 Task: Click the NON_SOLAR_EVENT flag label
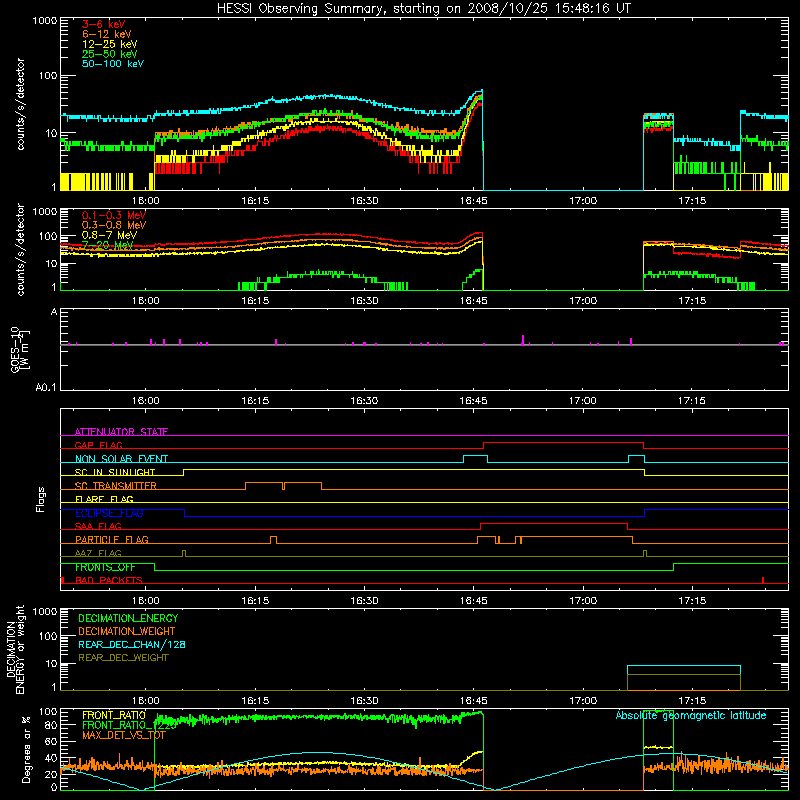point(121,459)
